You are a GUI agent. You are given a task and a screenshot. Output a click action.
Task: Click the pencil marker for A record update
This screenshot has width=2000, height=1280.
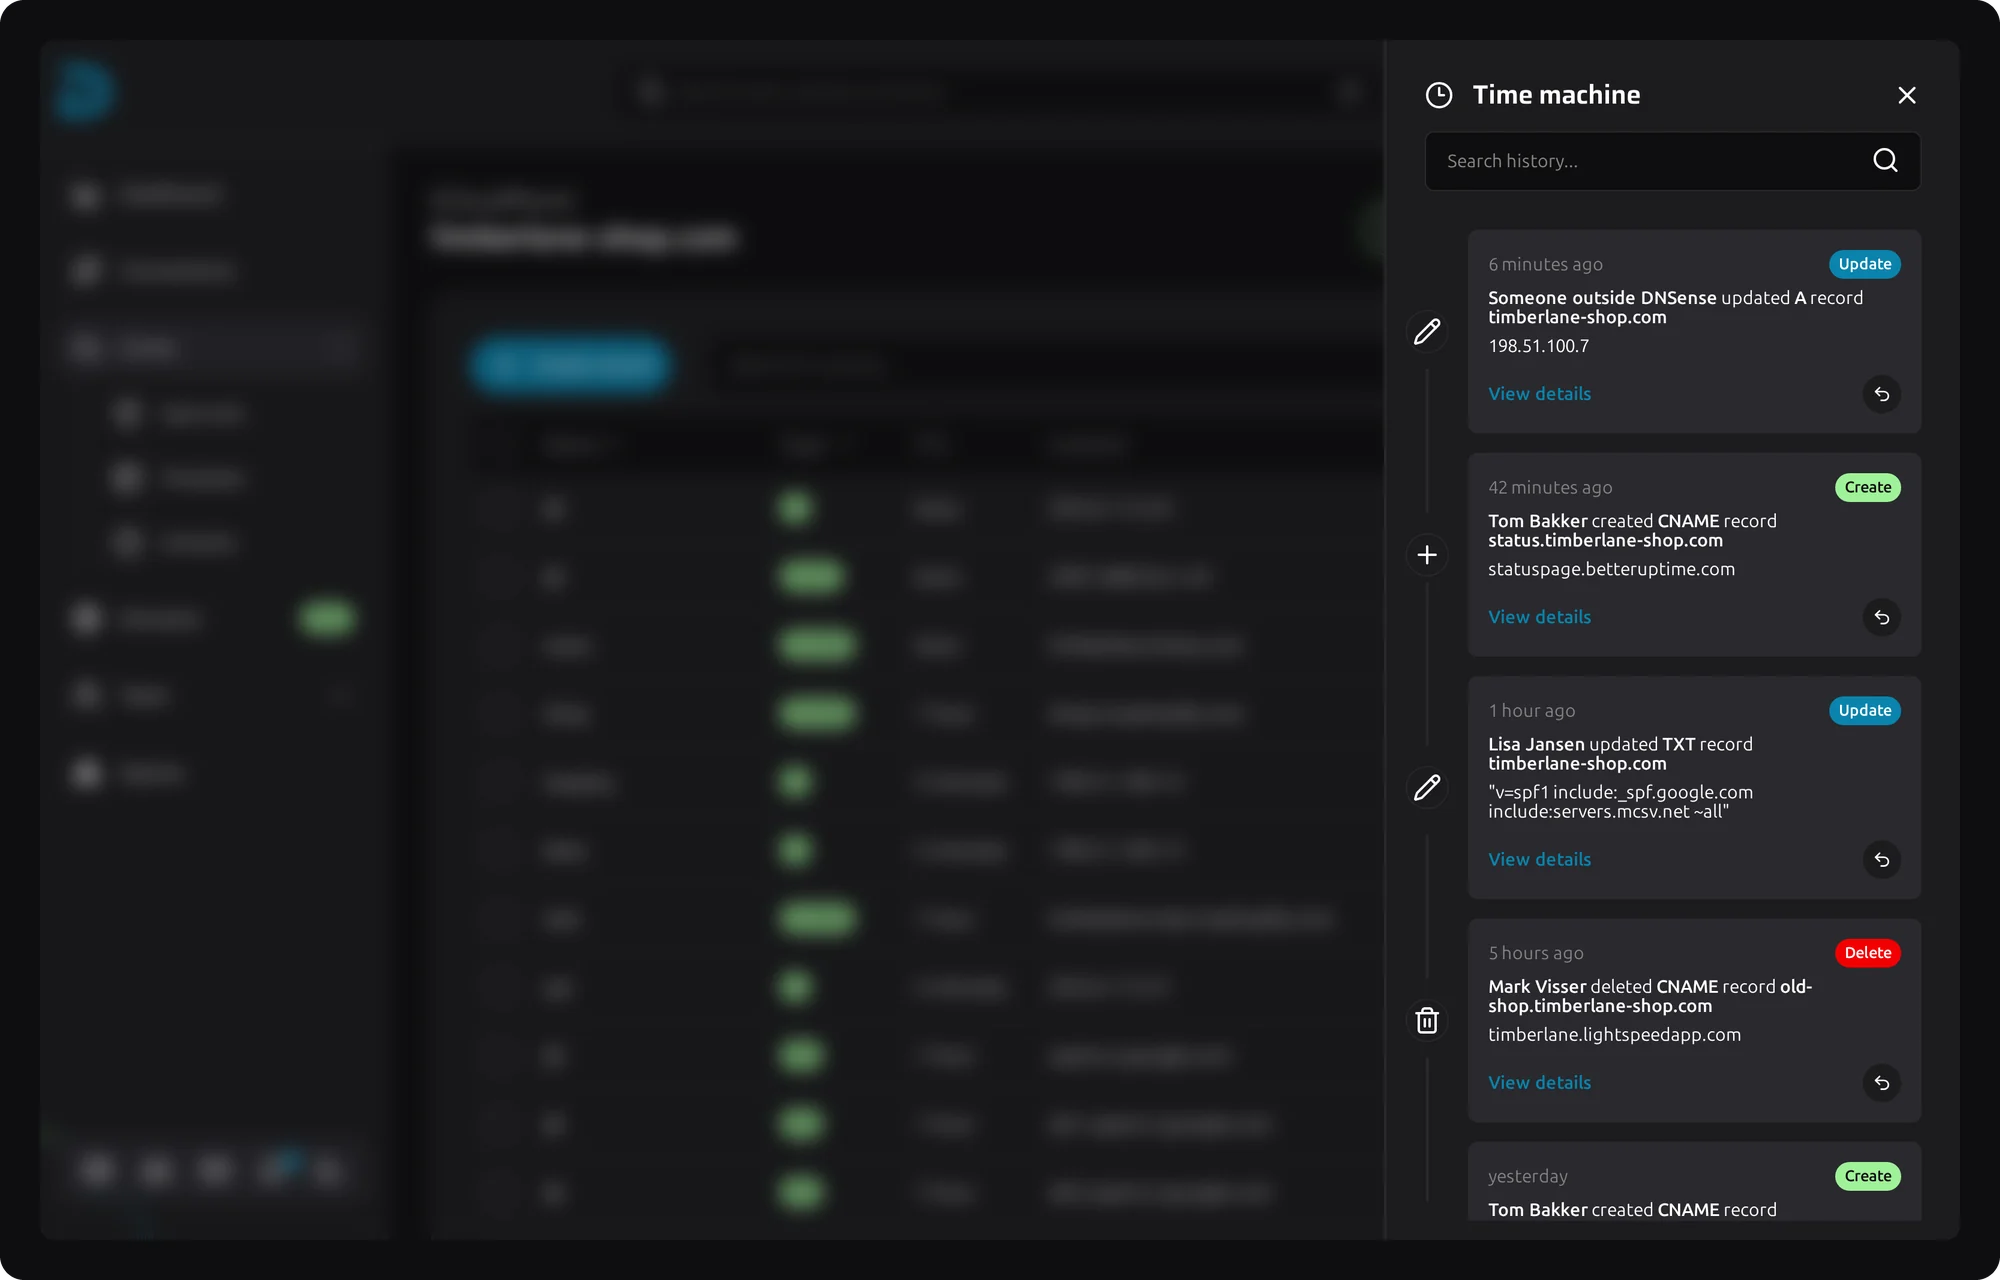pyautogui.click(x=1427, y=331)
